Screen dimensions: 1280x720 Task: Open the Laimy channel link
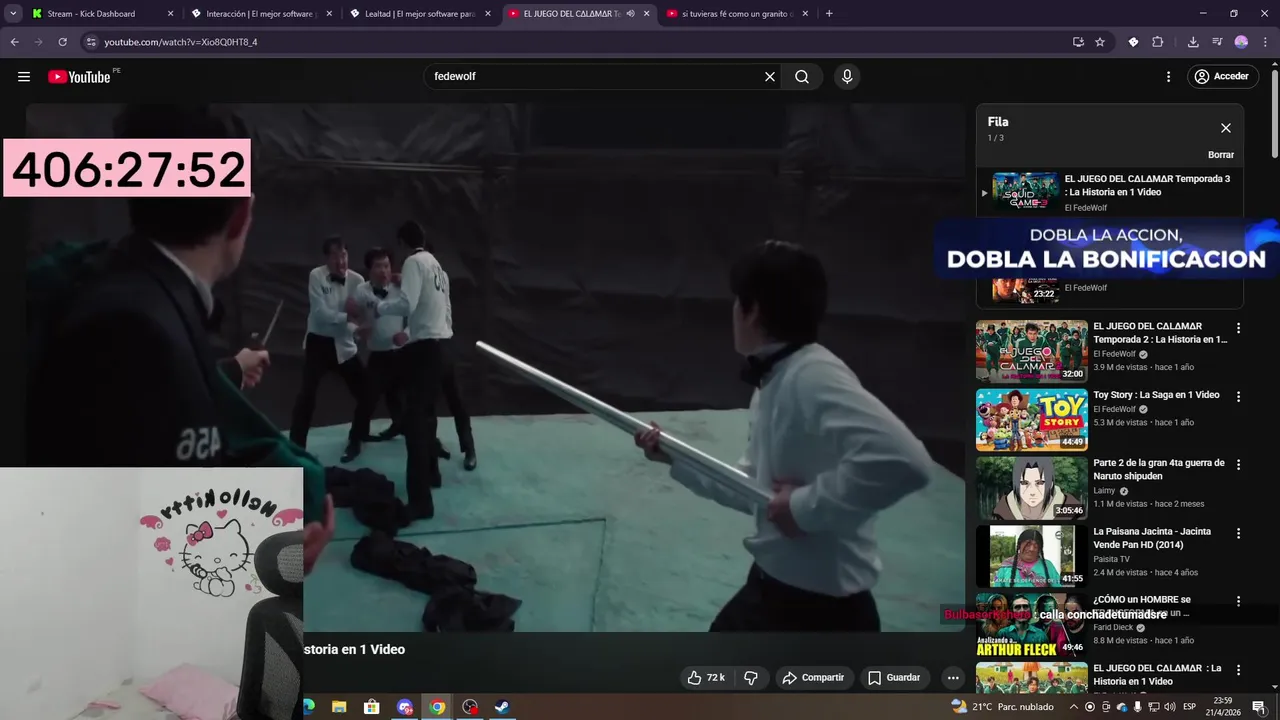click(x=1104, y=491)
